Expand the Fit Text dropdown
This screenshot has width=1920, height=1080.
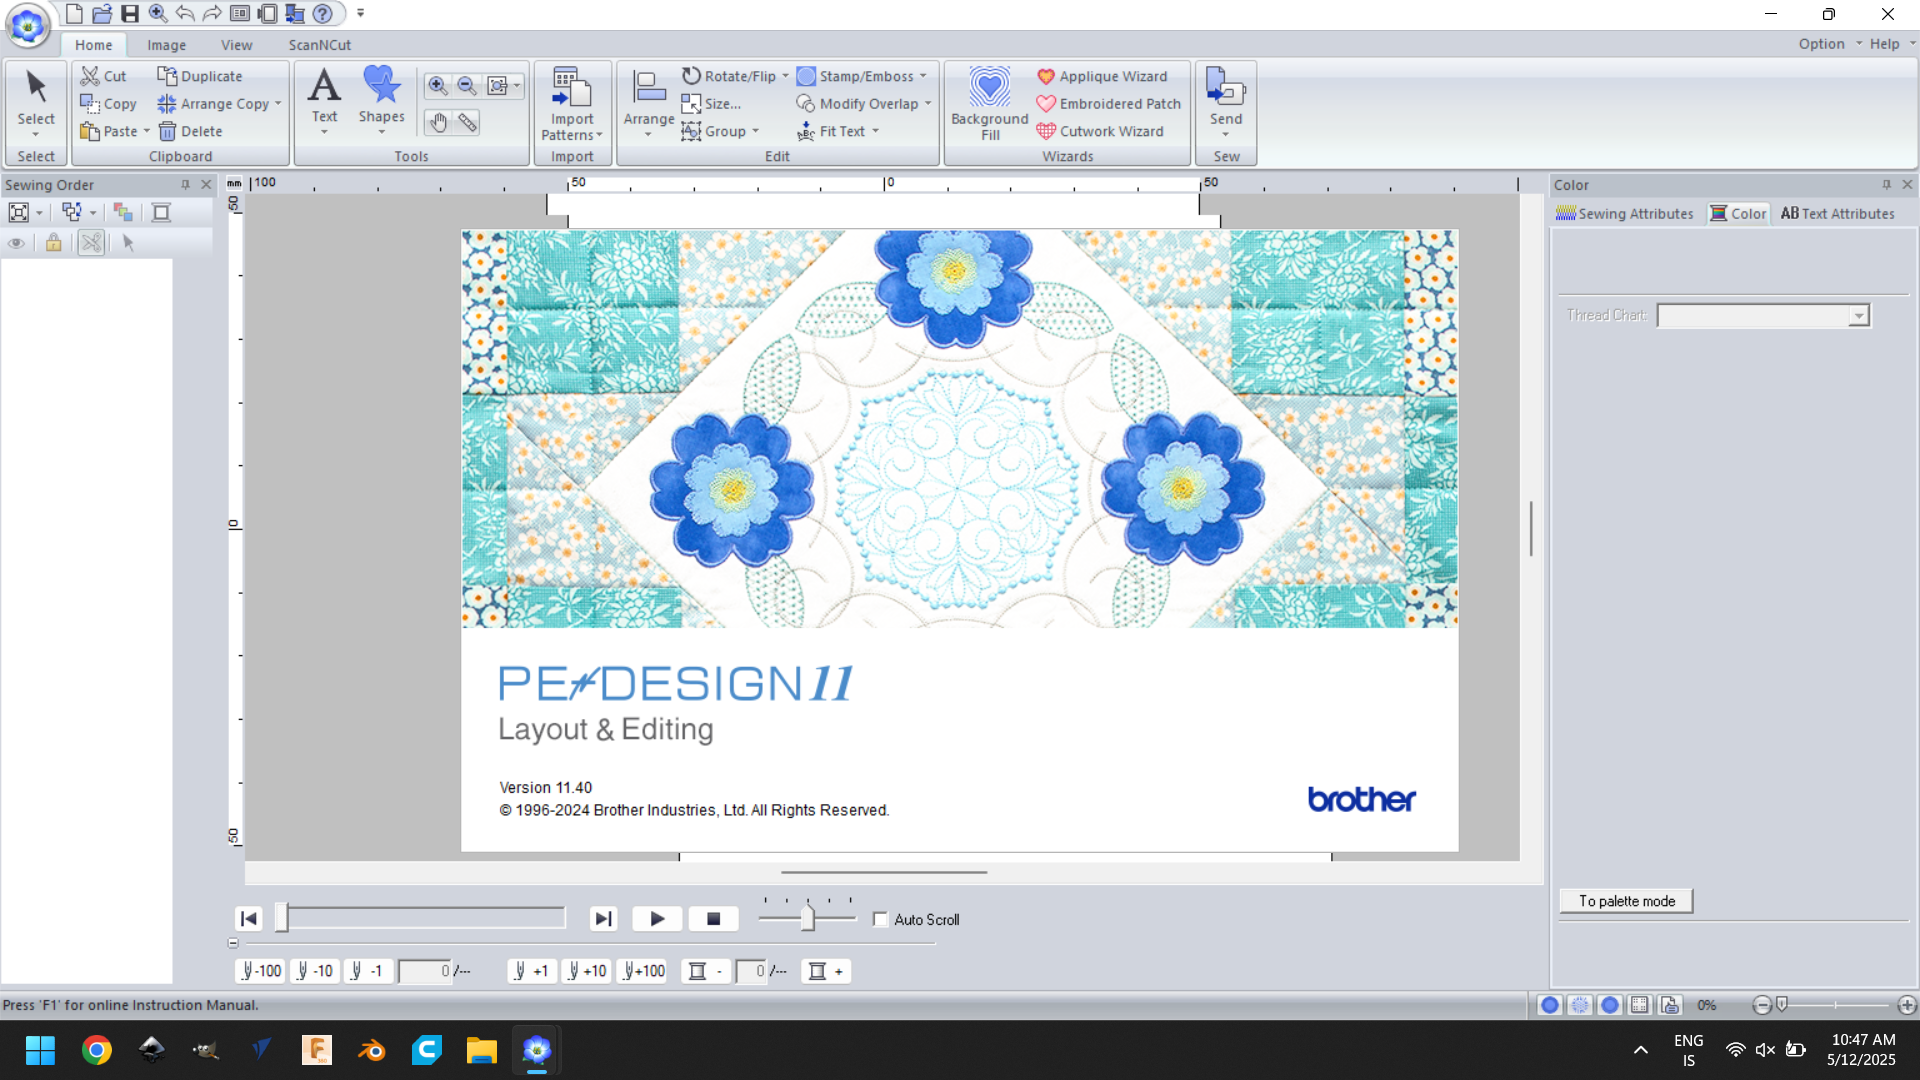click(x=875, y=131)
